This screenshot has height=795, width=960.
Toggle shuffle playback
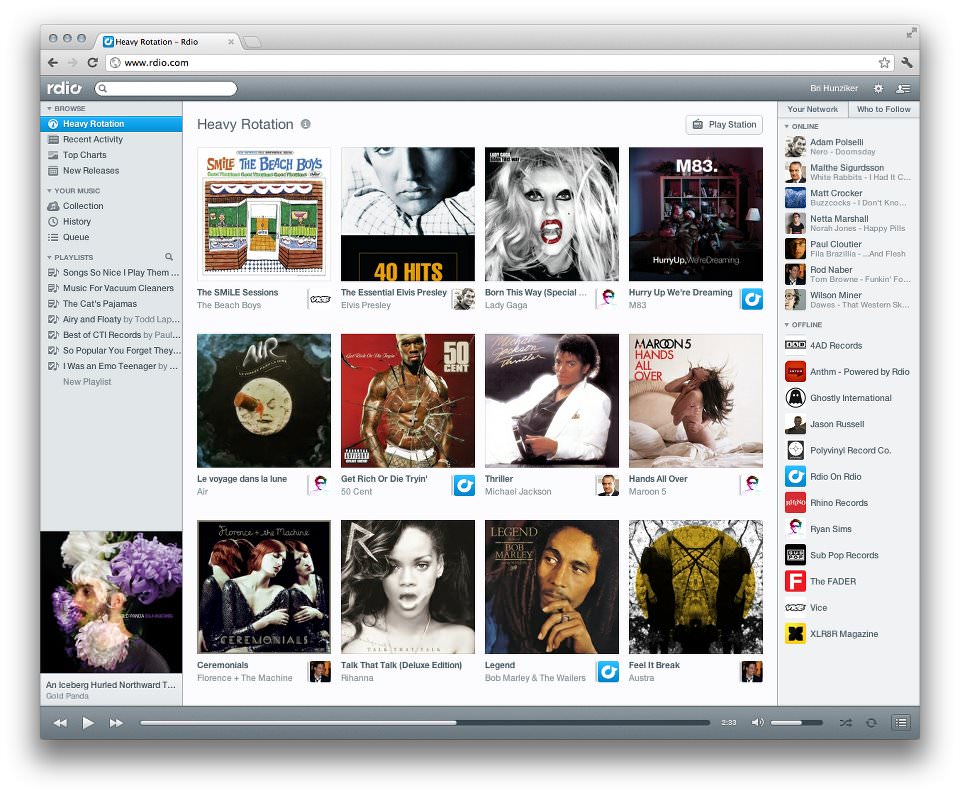click(x=846, y=723)
